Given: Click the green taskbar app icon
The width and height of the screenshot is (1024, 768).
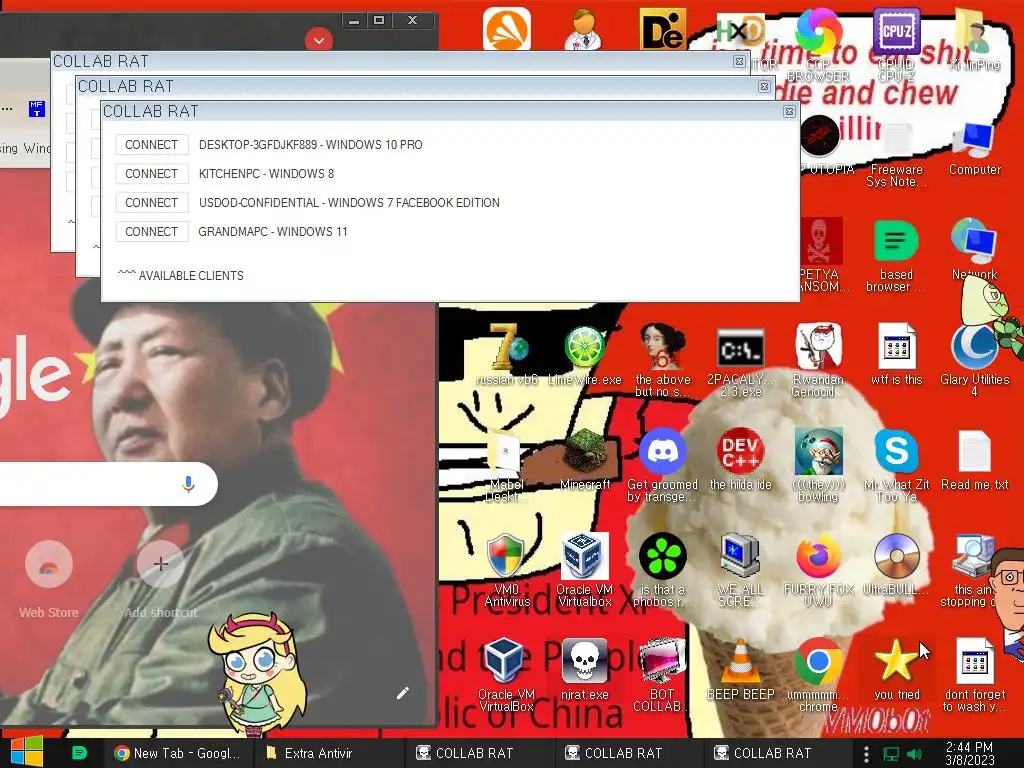Looking at the screenshot, I should tap(79, 753).
